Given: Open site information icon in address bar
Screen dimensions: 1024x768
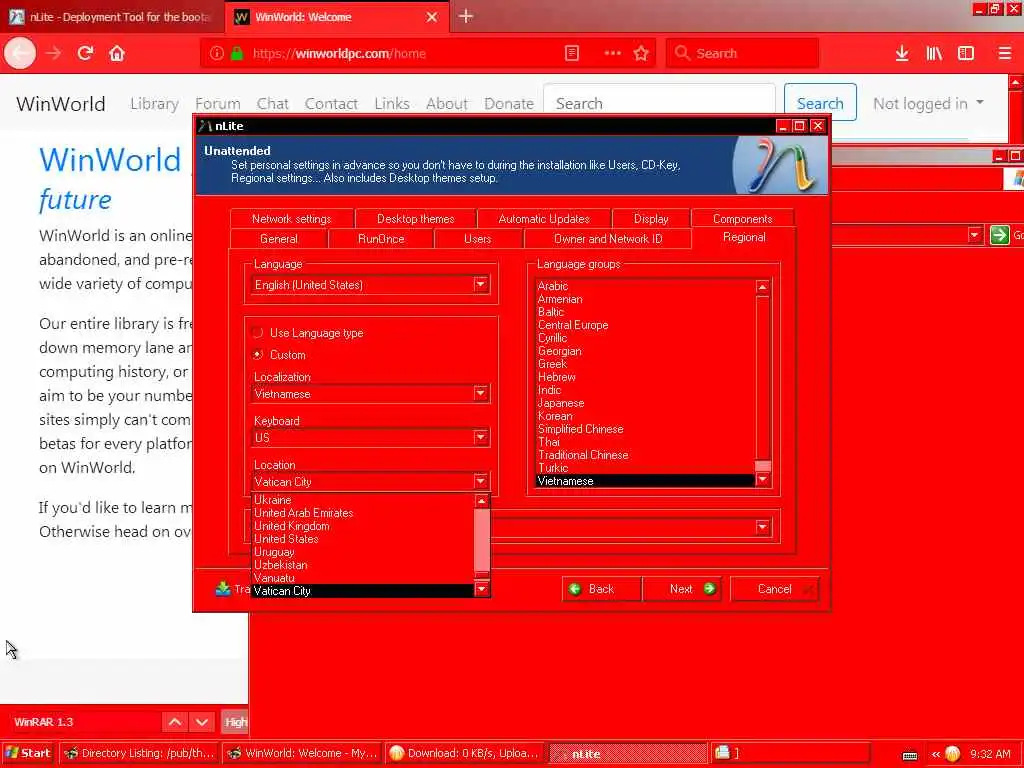Looking at the screenshot, I should pos(217,53).
